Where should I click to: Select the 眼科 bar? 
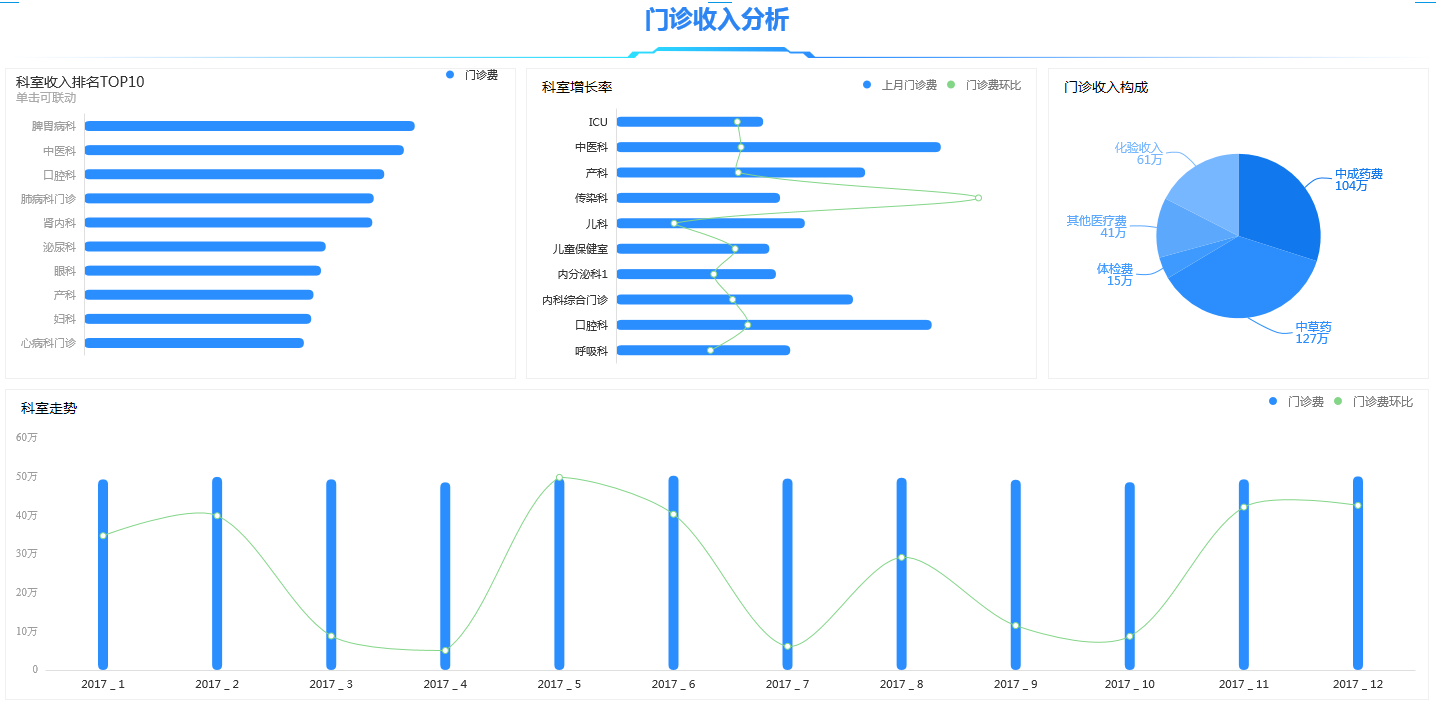[x=202, y=270]
